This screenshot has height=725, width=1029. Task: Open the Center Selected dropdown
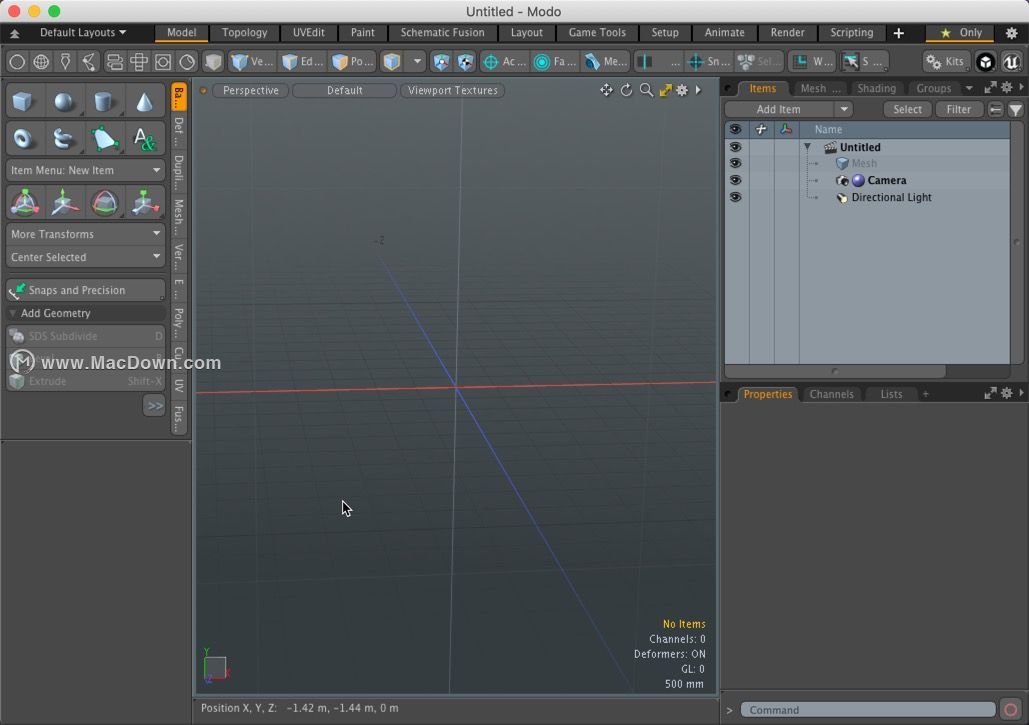tap(85, 257)
